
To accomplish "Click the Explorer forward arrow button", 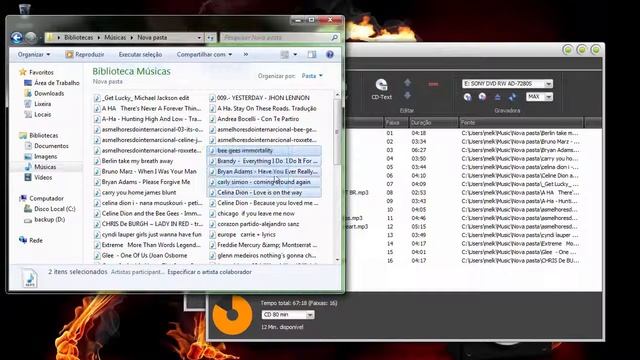I will click(x=31, y=38).
